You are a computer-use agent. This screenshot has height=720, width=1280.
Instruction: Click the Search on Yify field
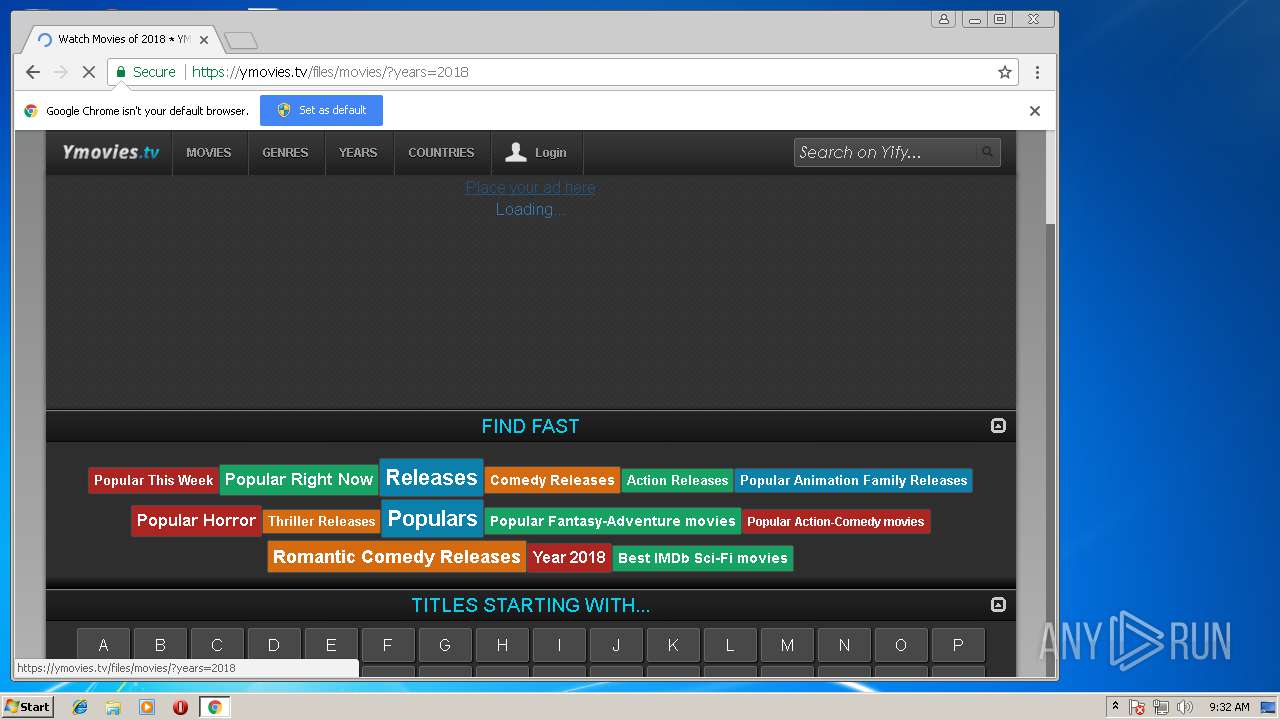pyautogui.click(x=884, y=152)
